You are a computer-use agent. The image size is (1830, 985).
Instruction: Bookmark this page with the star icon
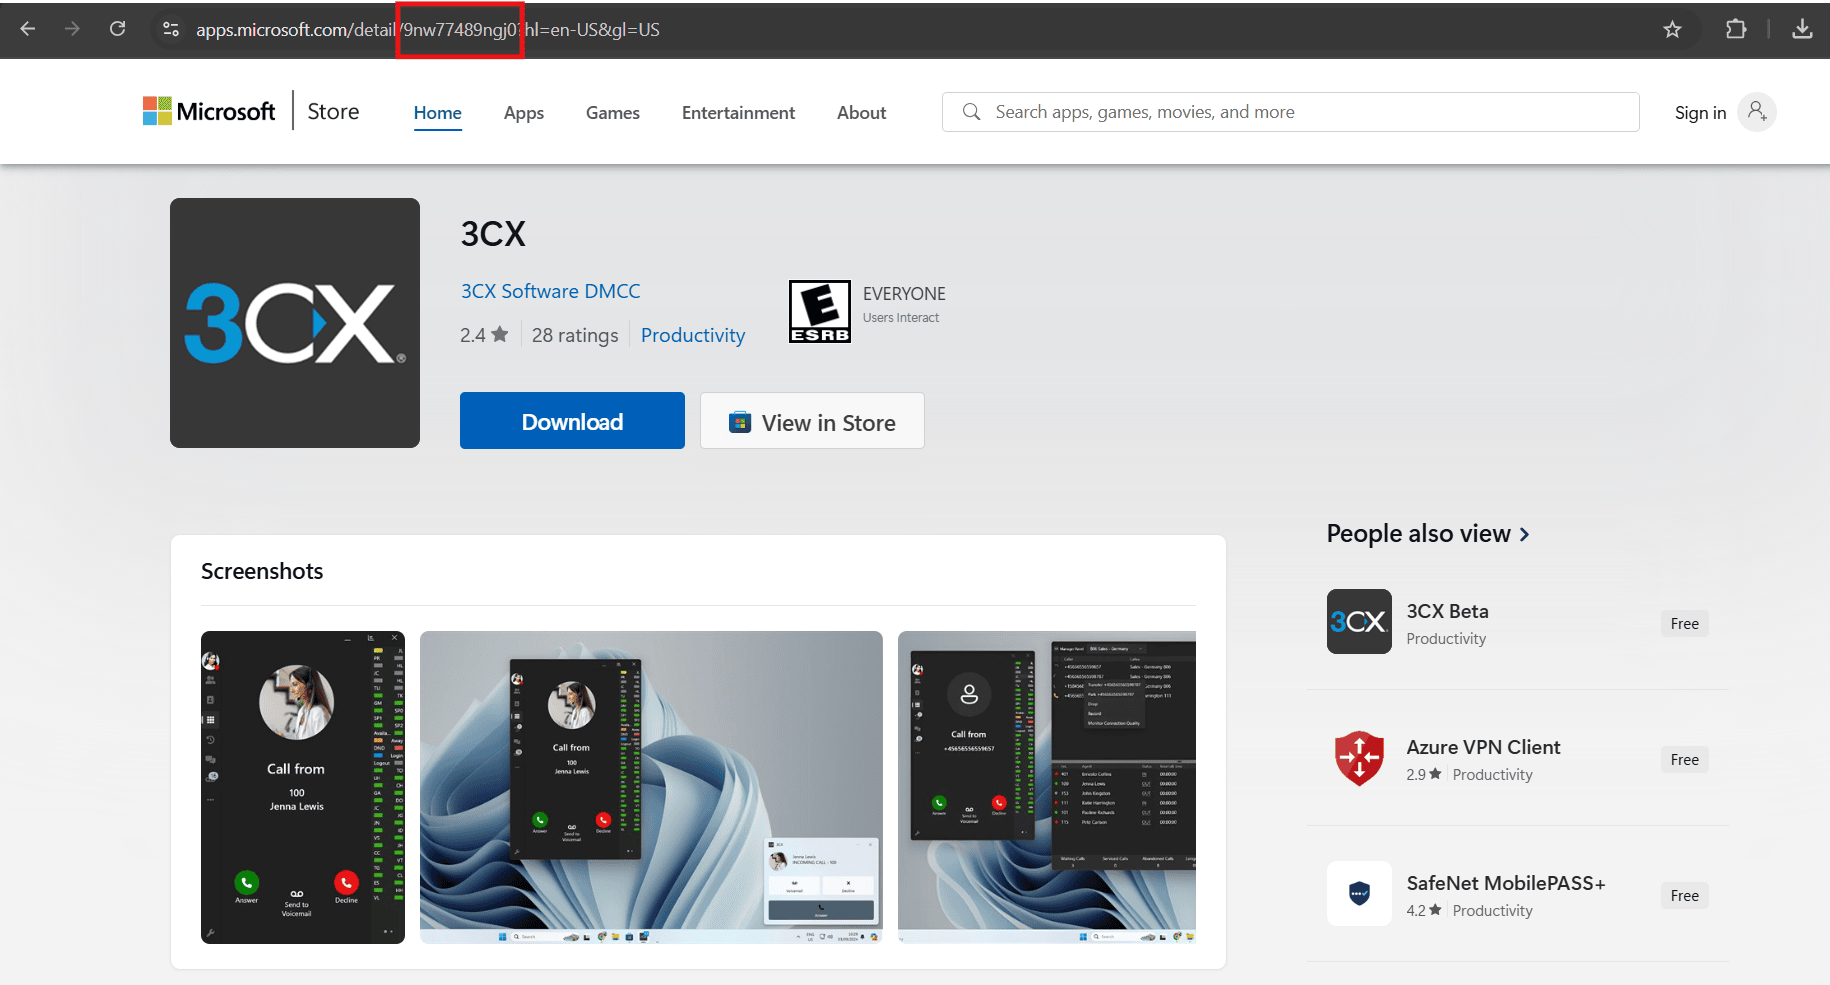(x=1673, y=29)
